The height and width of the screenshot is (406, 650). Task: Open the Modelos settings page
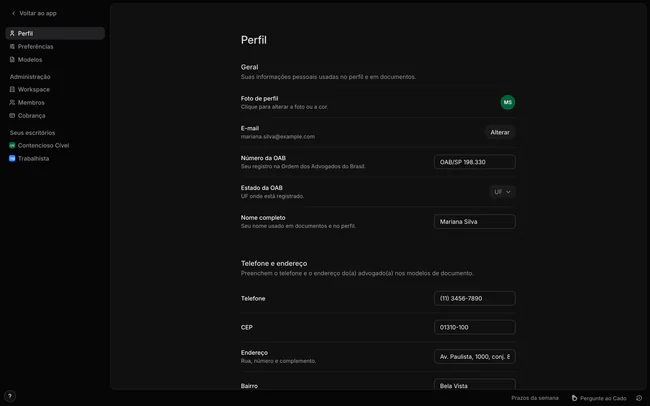(x=55, y=59)
